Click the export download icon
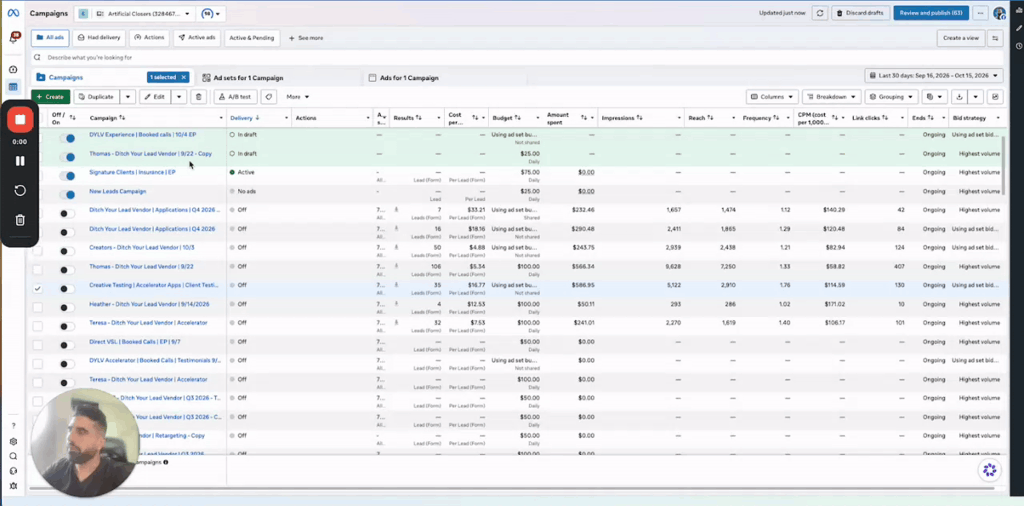Screen dimensions: 1024x506 tap(959, 97)
